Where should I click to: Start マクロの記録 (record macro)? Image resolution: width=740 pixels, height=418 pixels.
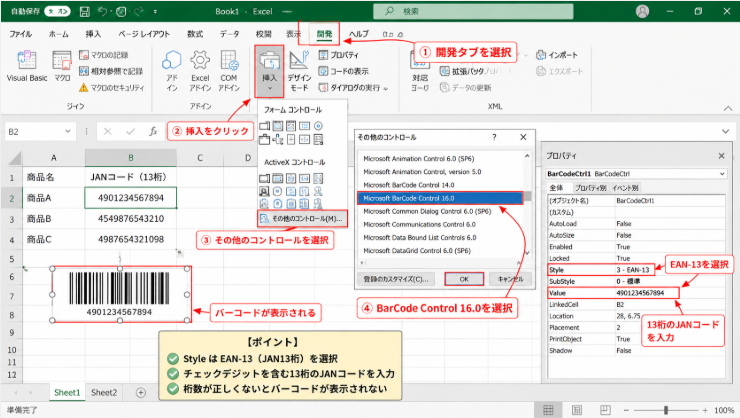(104, 55)
